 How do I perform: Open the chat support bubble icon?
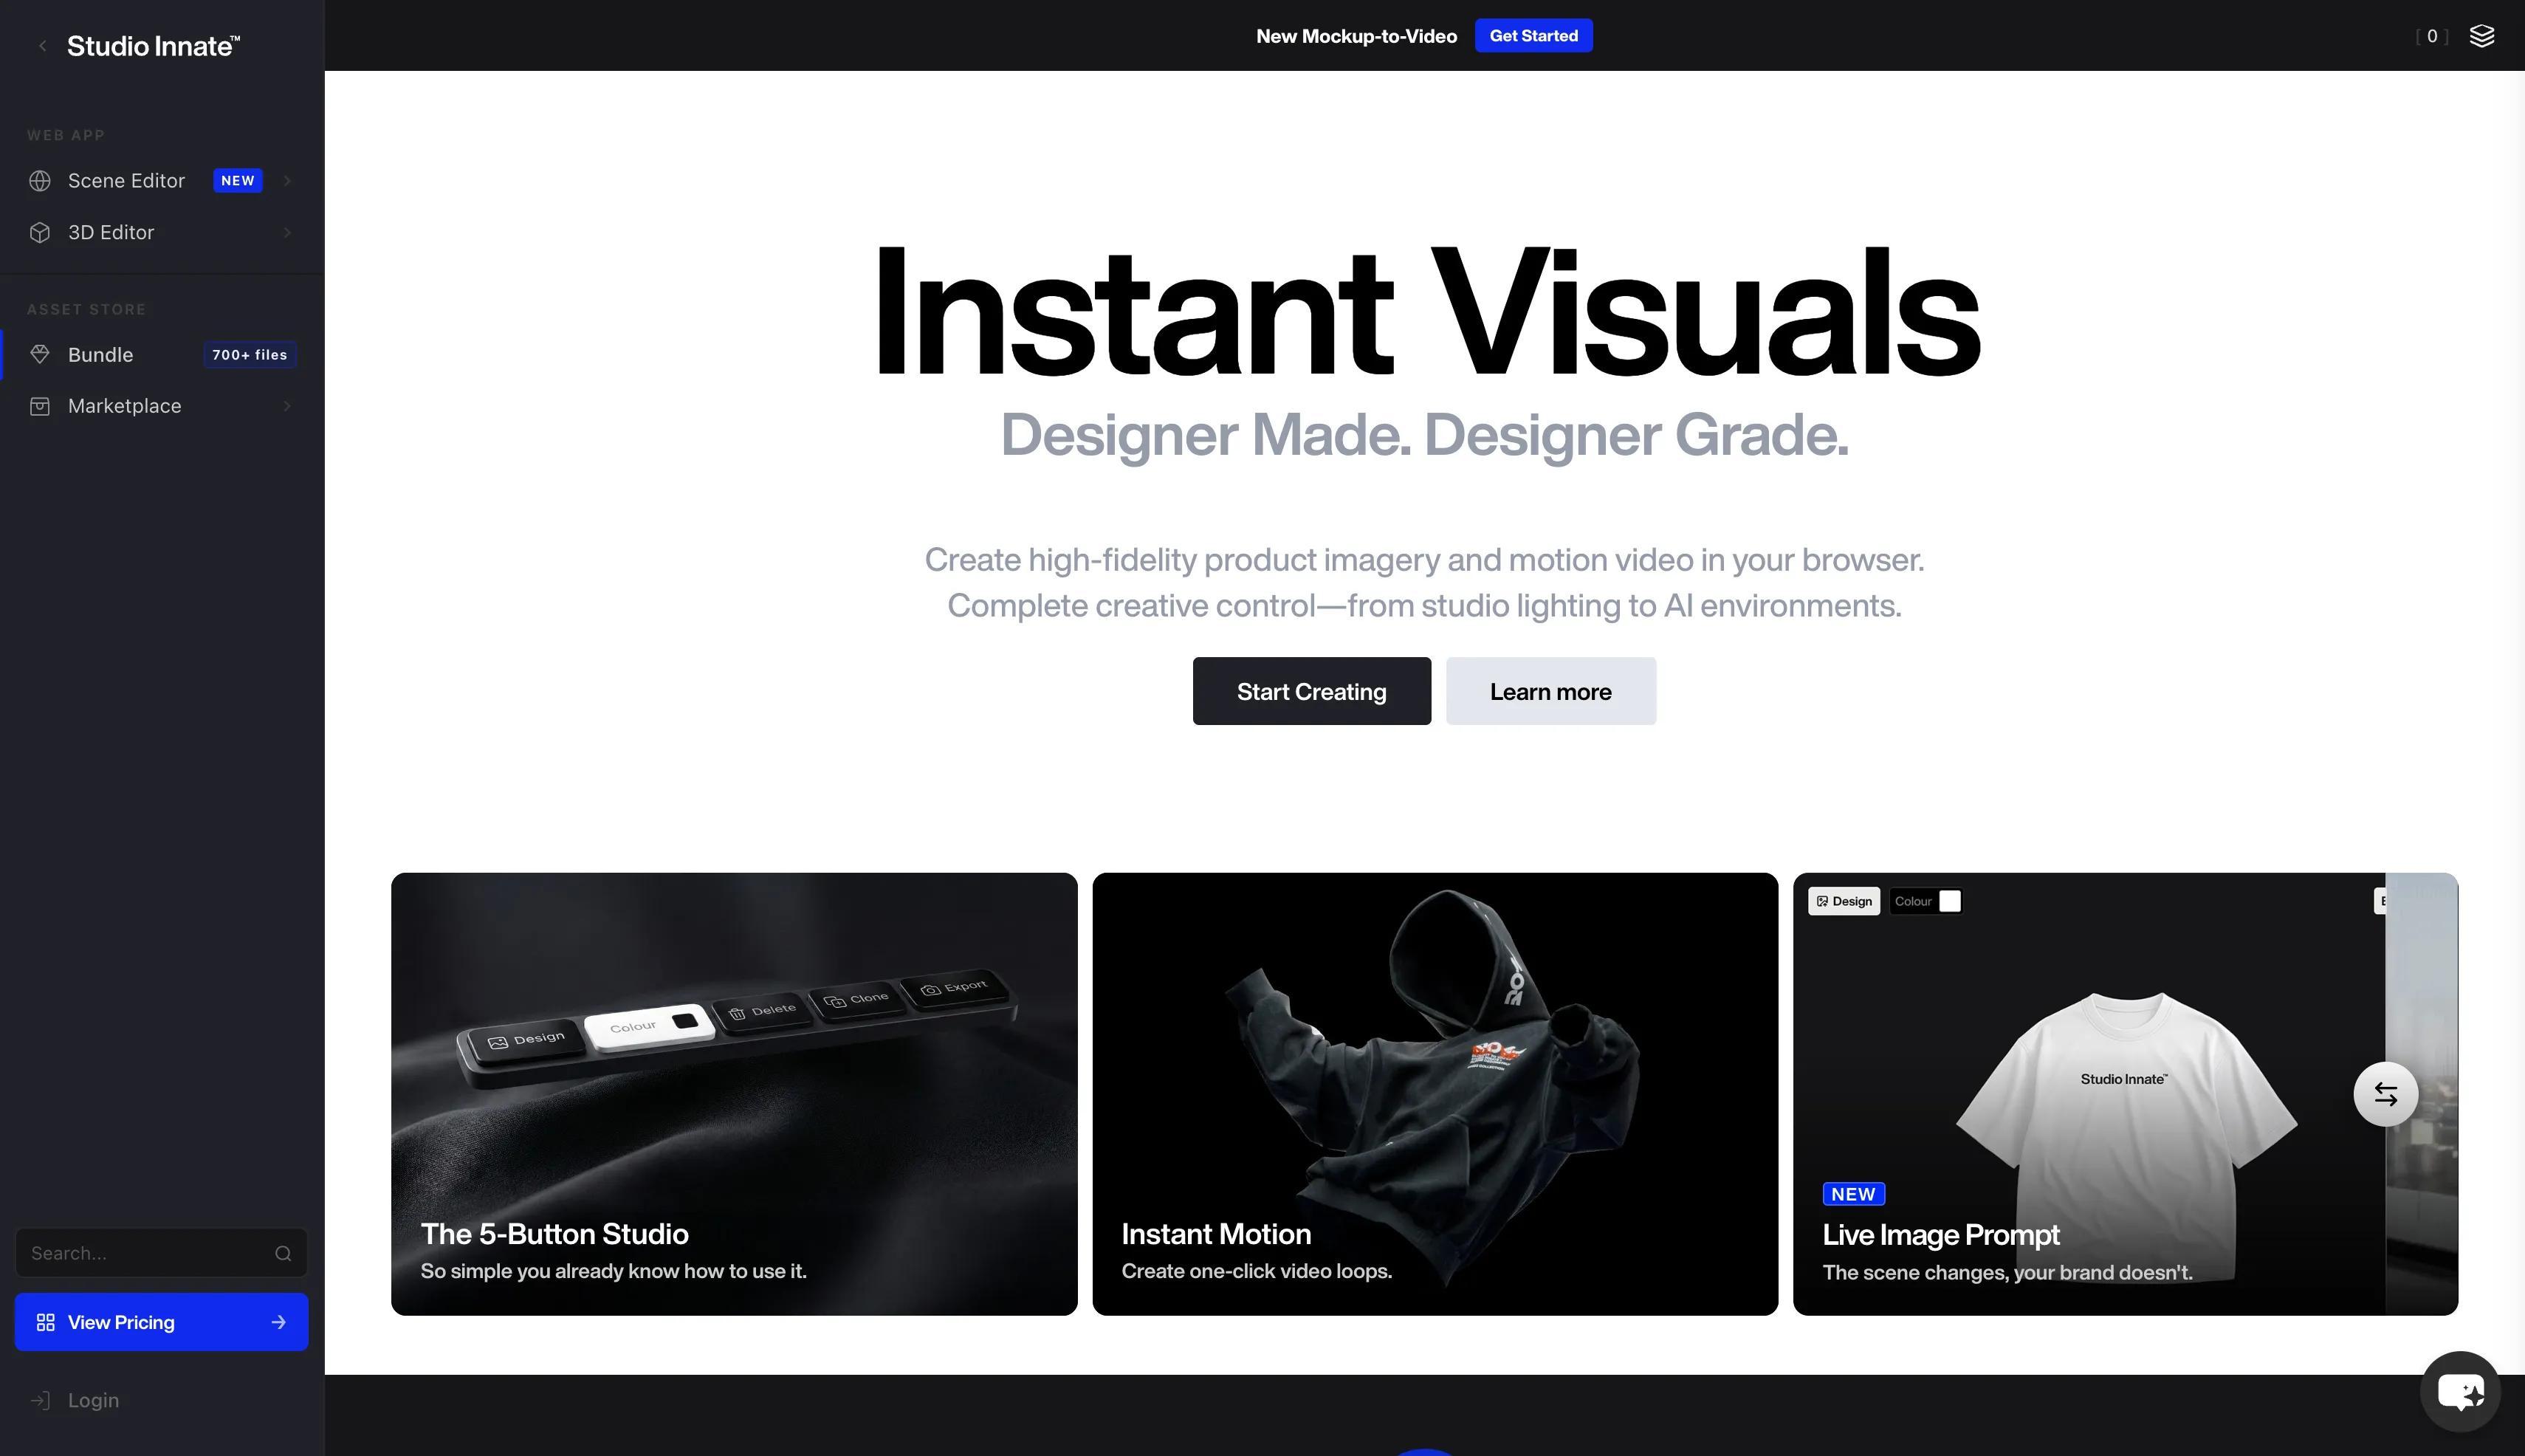pyautogui.click(x=2460, y=1391)
